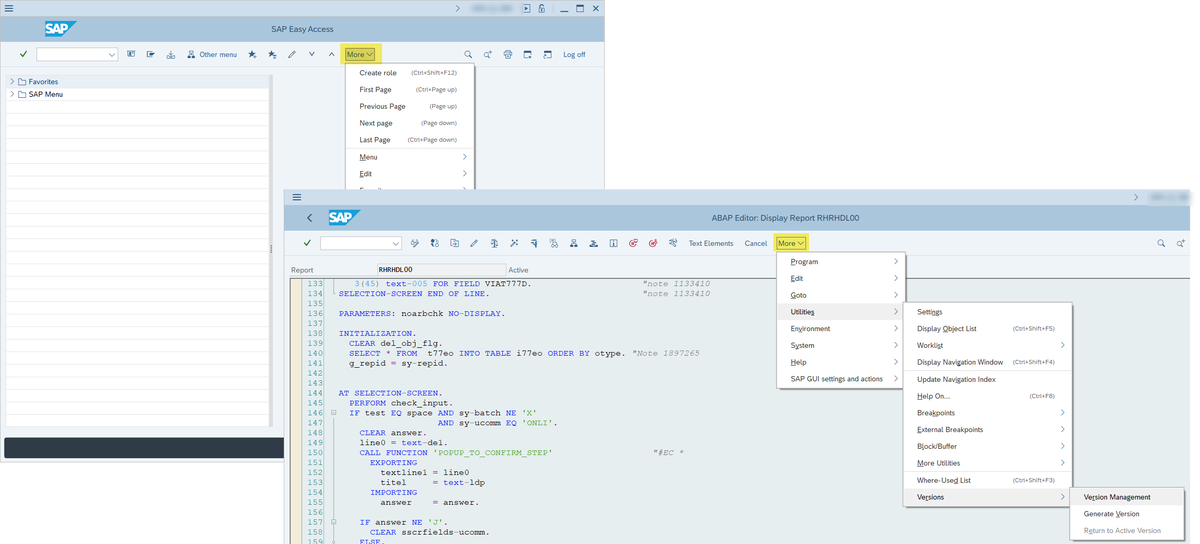Image resolution: width=1200 pixels, height=544 pixels.
Task: Click Create New Session icon in Easy Access
Action: pyautogui.click(x=528, y=54)
